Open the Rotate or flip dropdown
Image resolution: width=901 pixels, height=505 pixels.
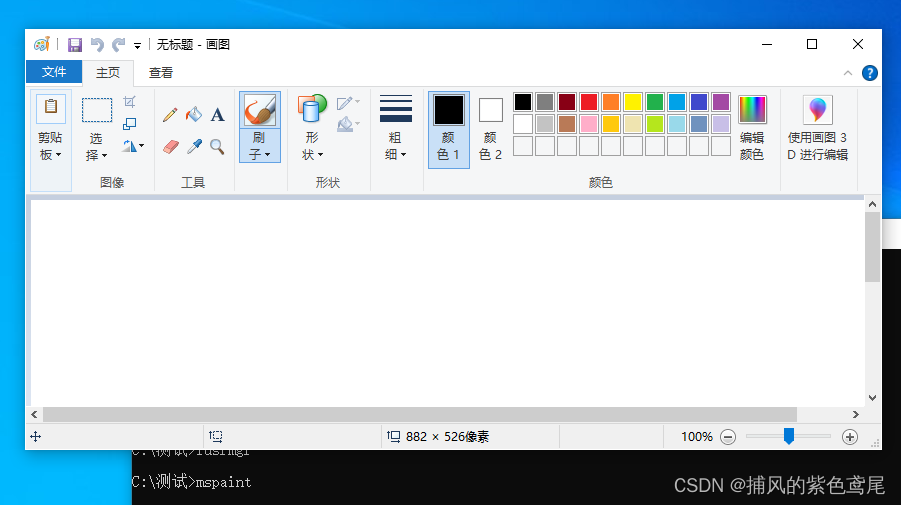(133, 146)
